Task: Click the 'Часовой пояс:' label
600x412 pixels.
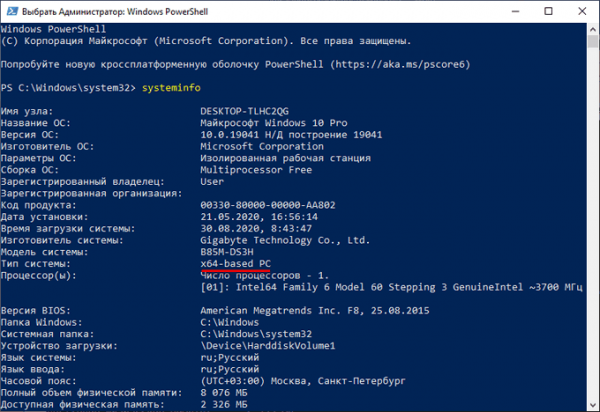Action: 39,381
